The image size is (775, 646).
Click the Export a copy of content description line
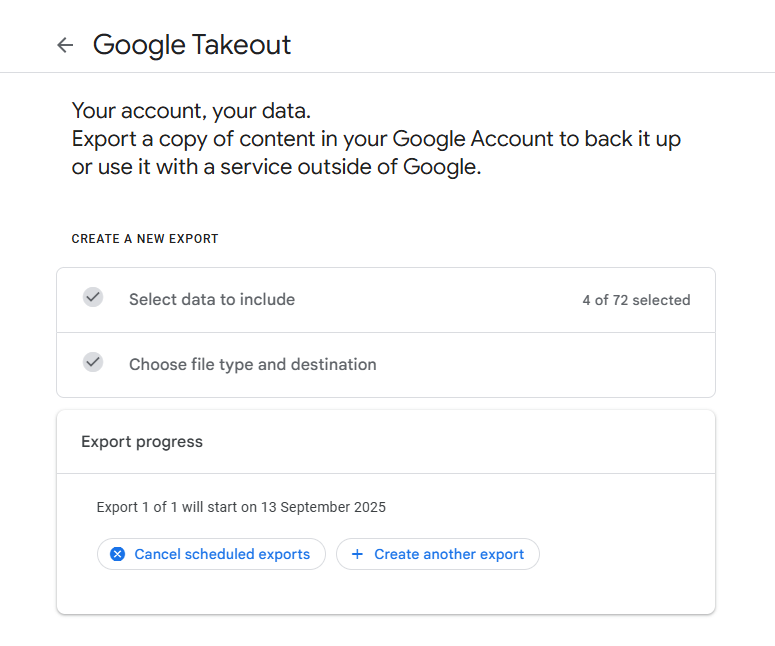coord(376,139)
